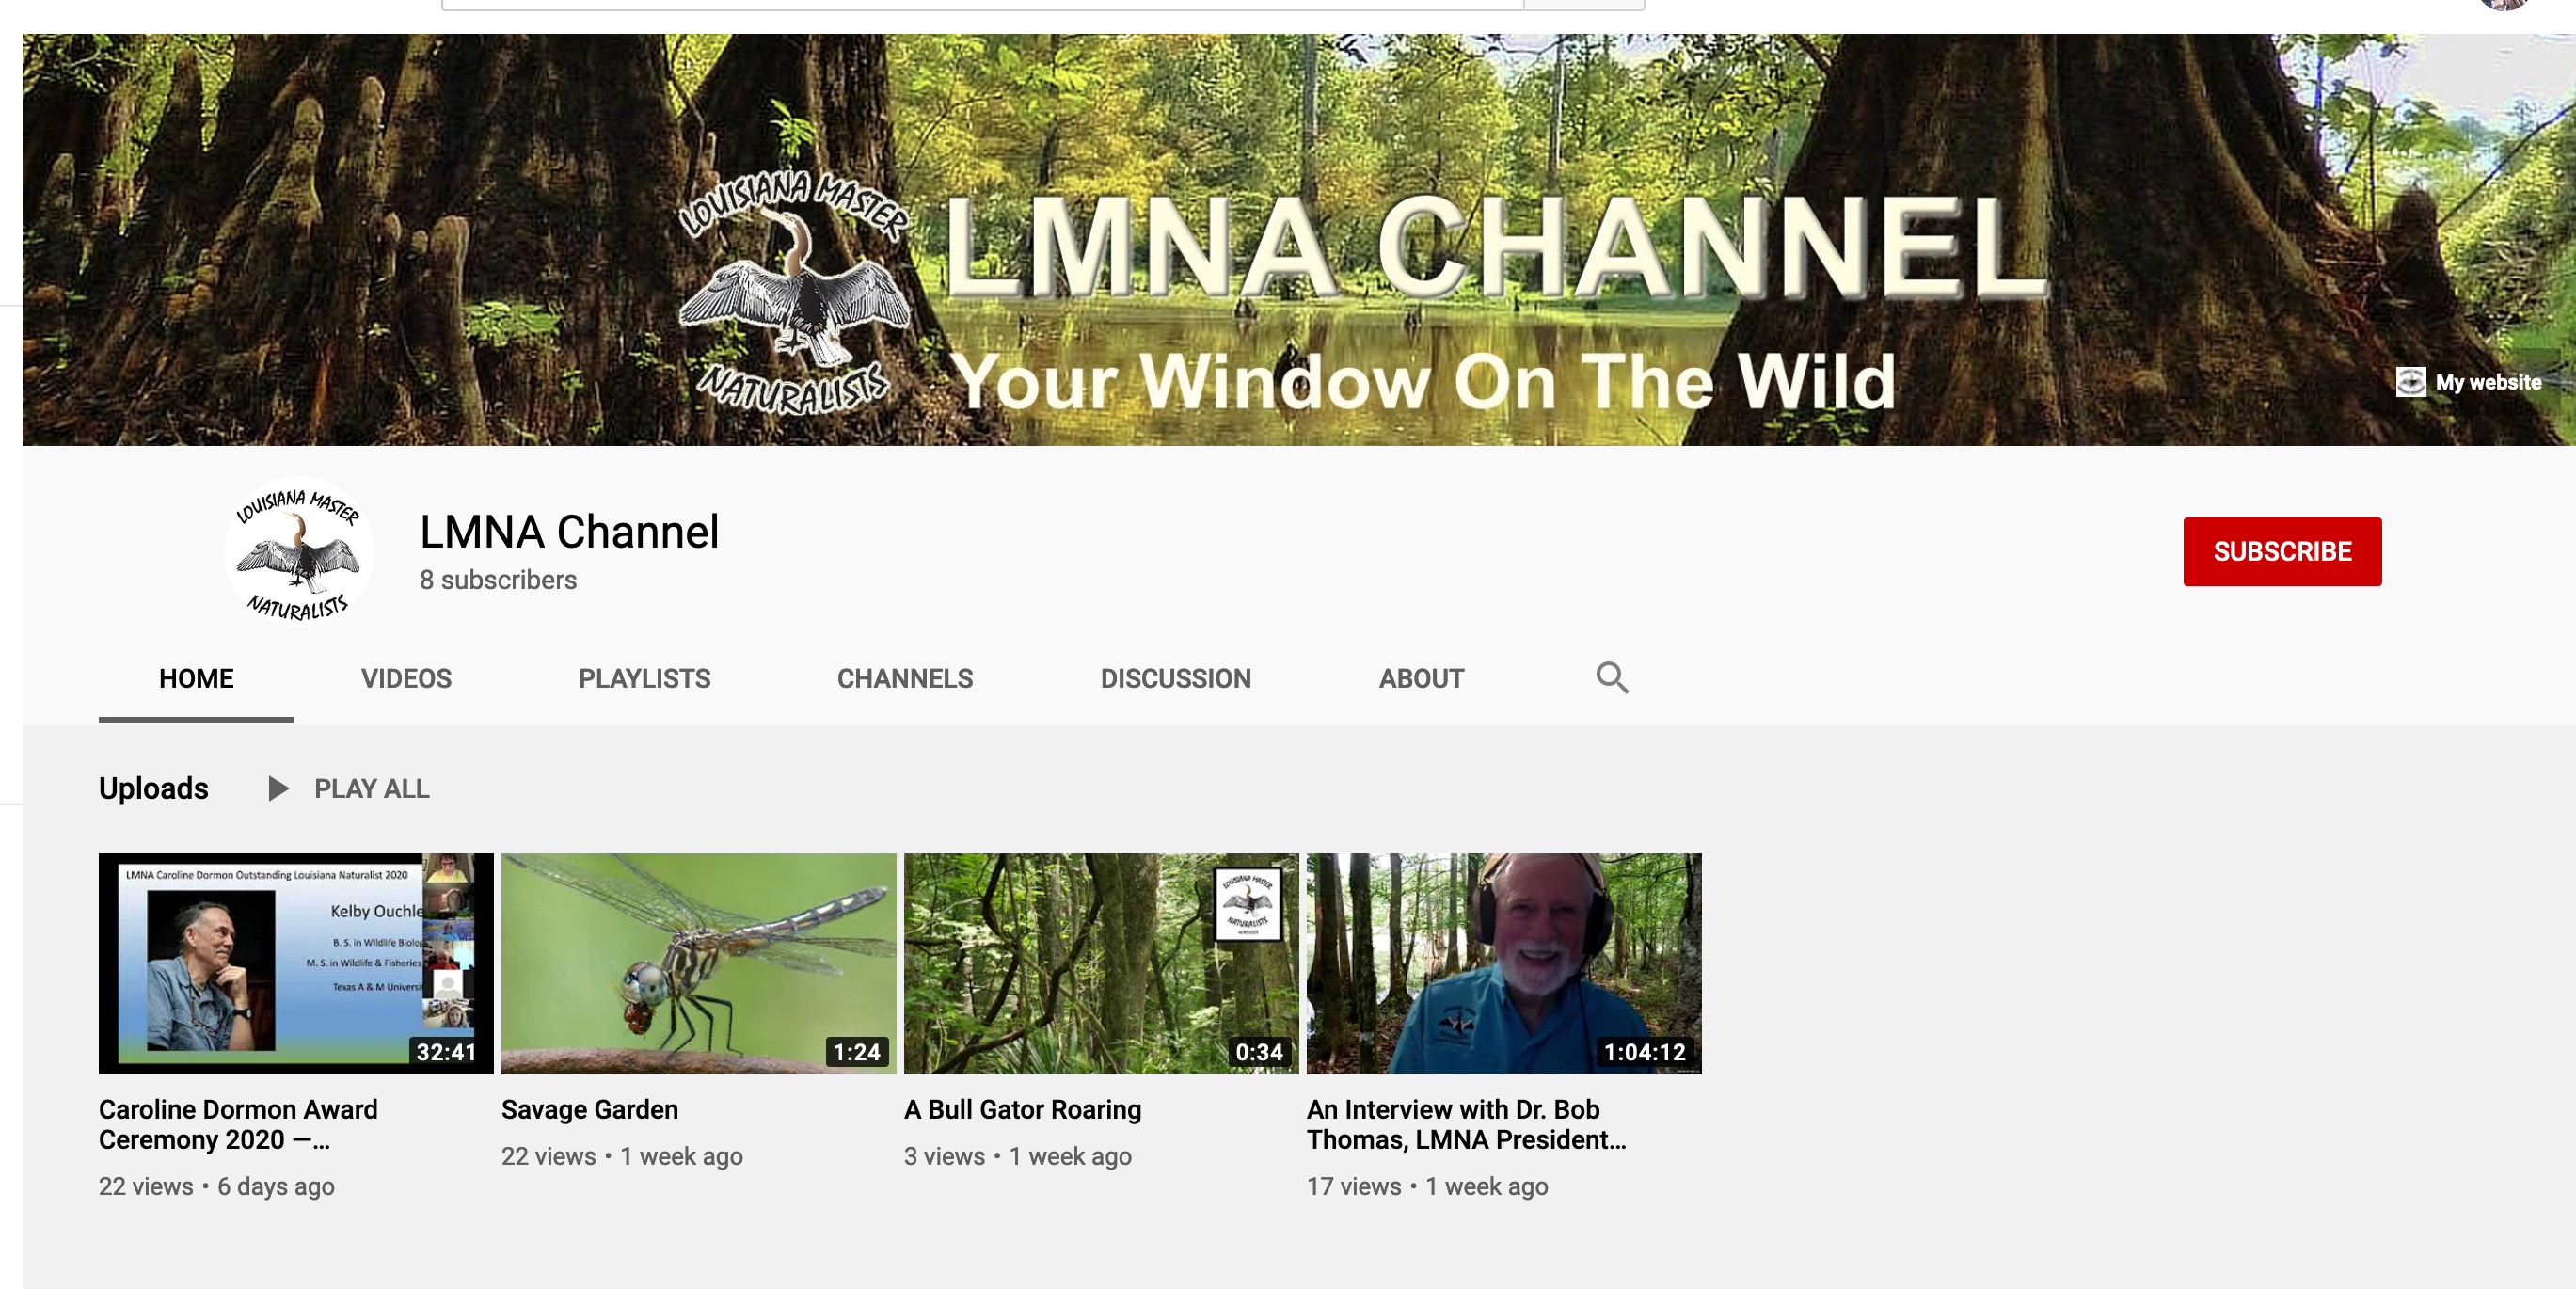The height and width of the screenshot is (1289, 2576).
Task: Open A Bull Gator Roaring thumbnail
Action: 1100,962
